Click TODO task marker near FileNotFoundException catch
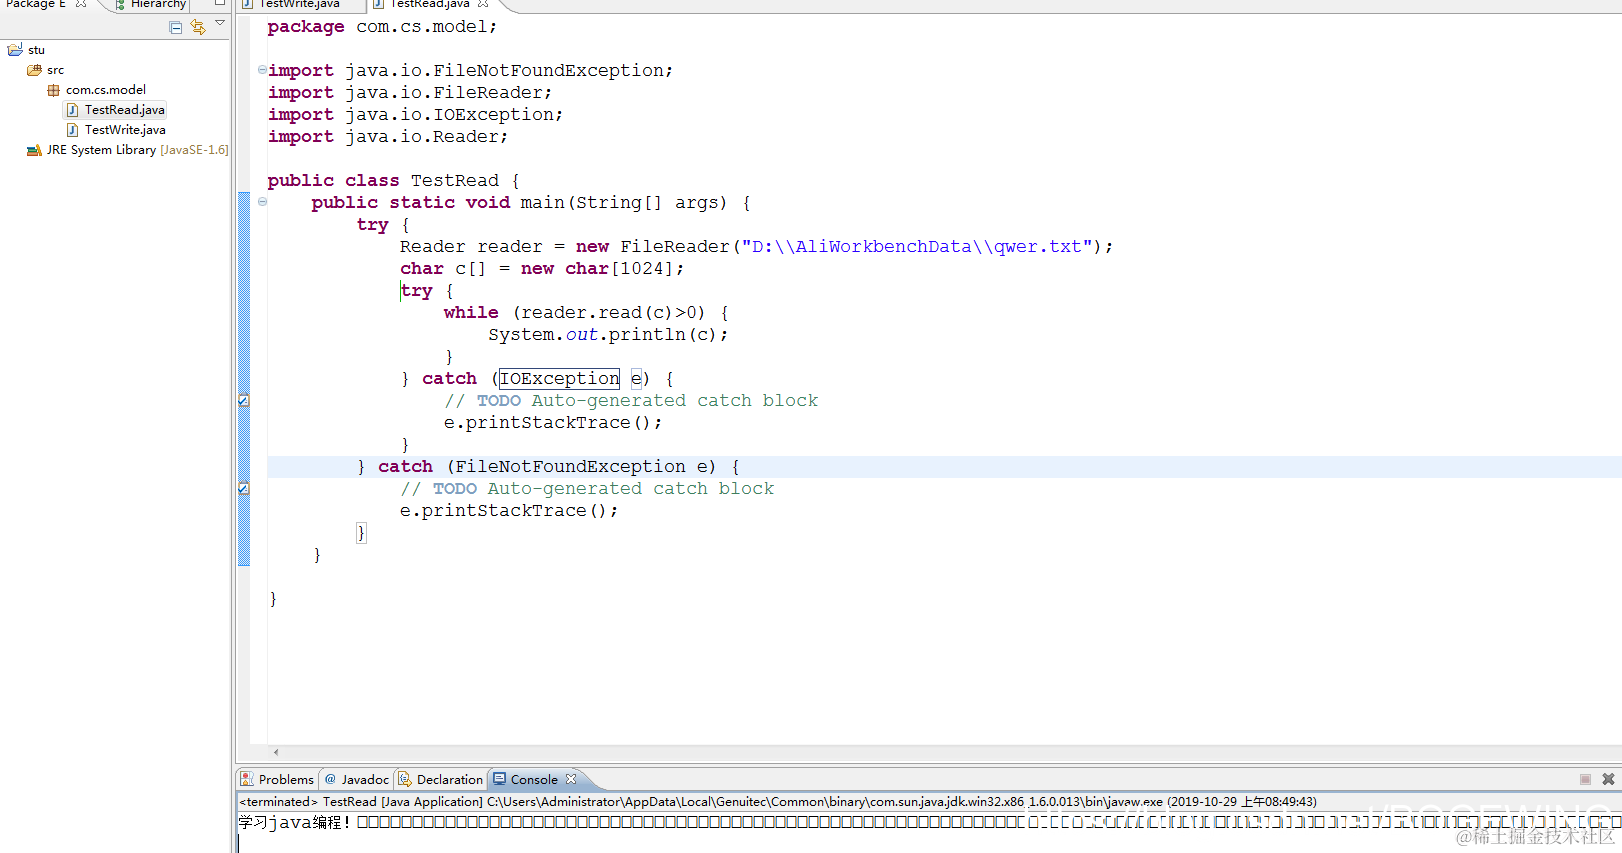The width and height of the screenshot is (1622, 853). pos(244,489)
